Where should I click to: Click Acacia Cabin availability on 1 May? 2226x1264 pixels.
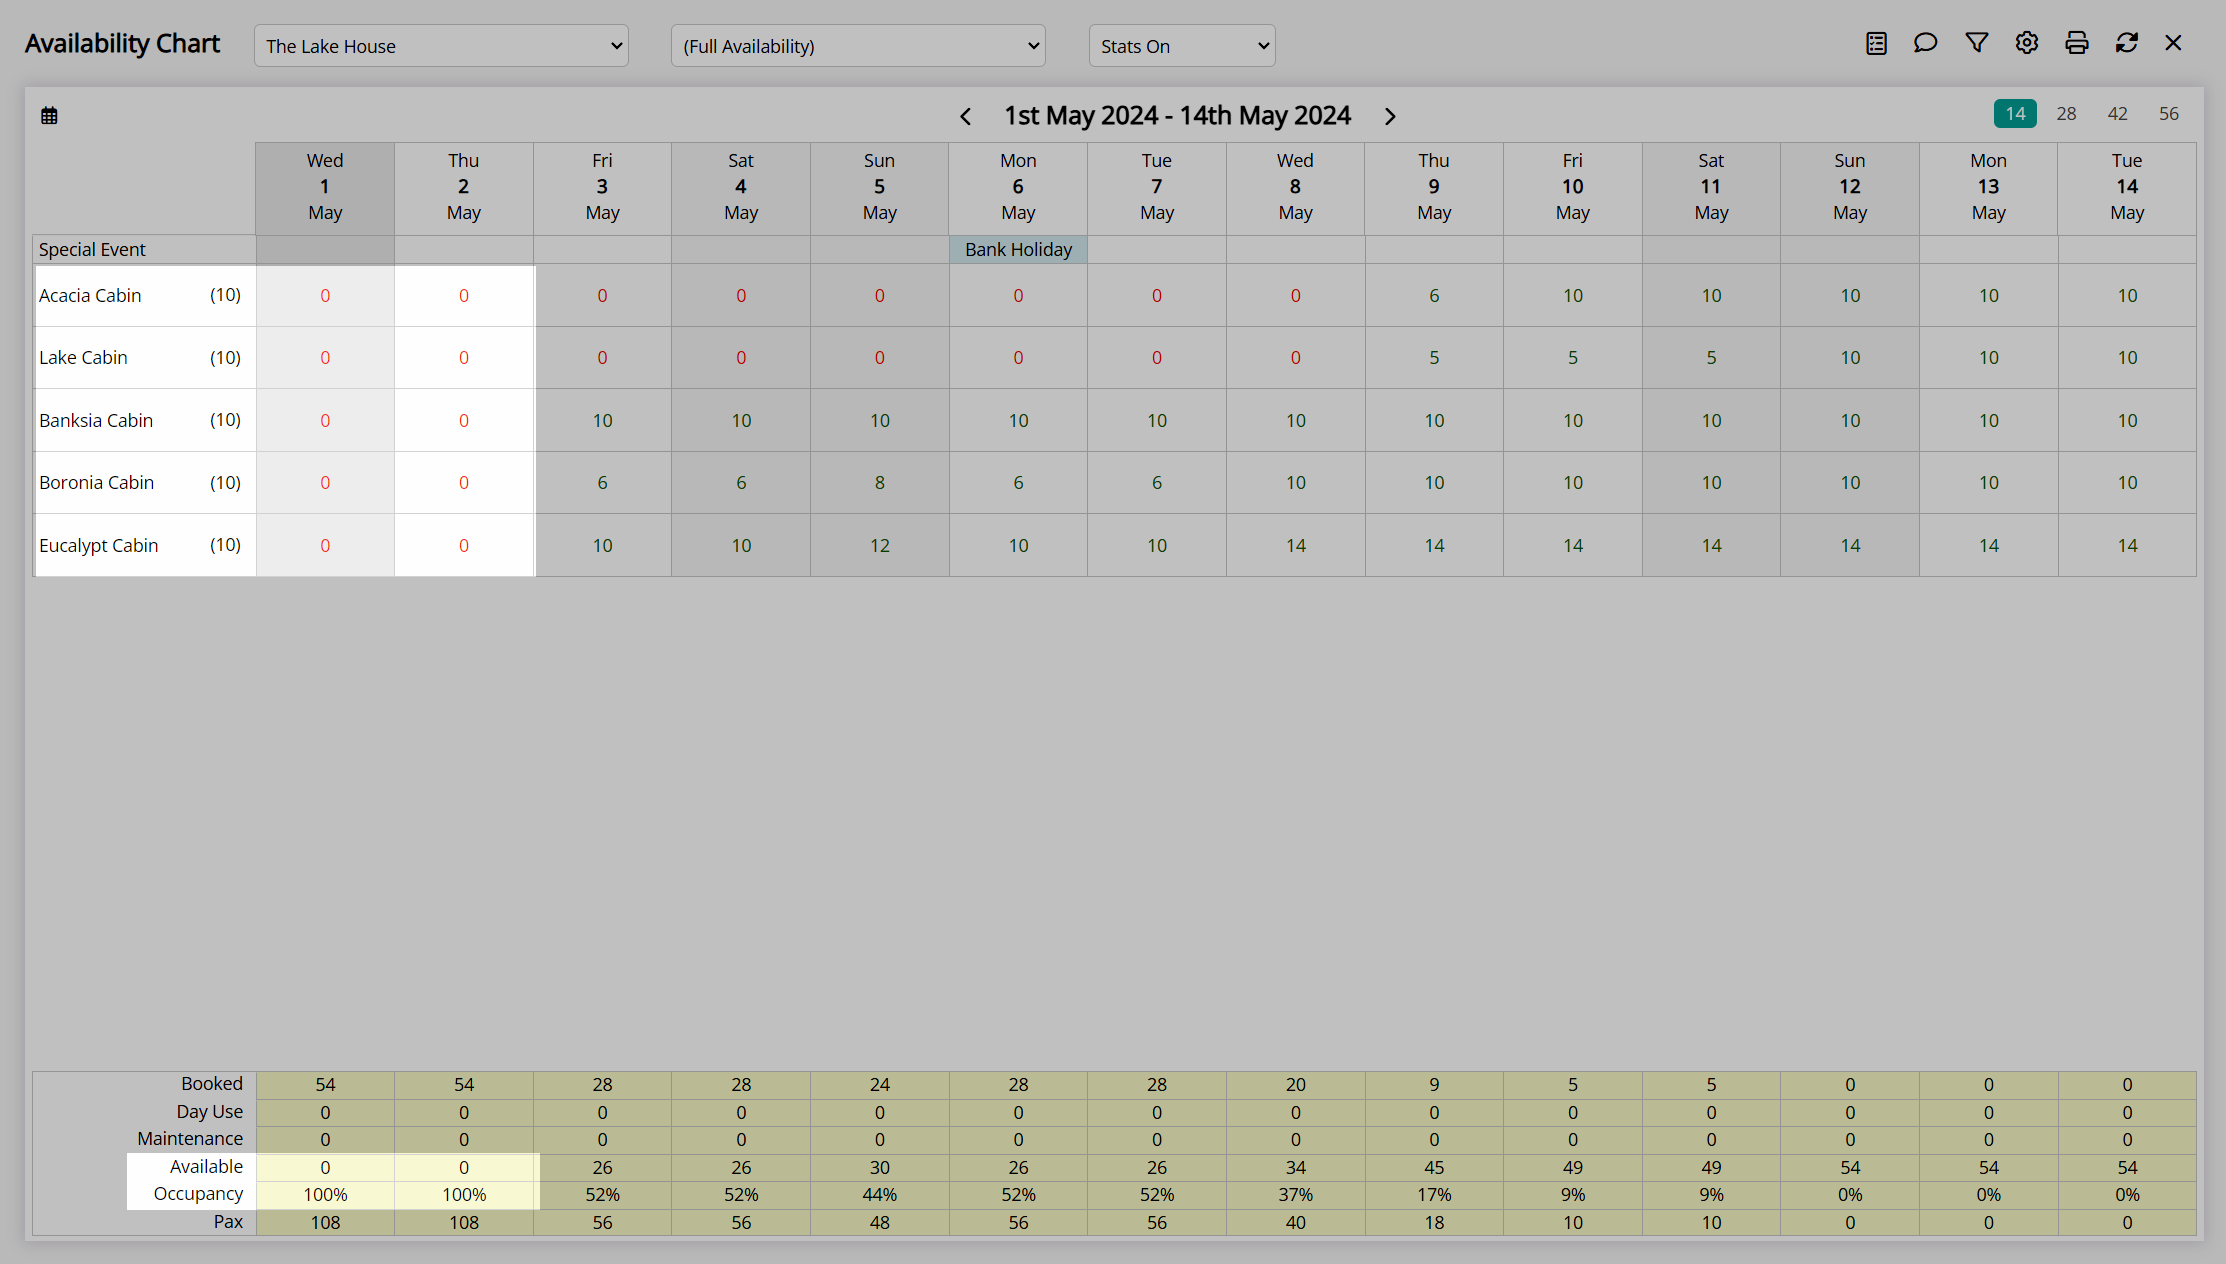(325, 295)
